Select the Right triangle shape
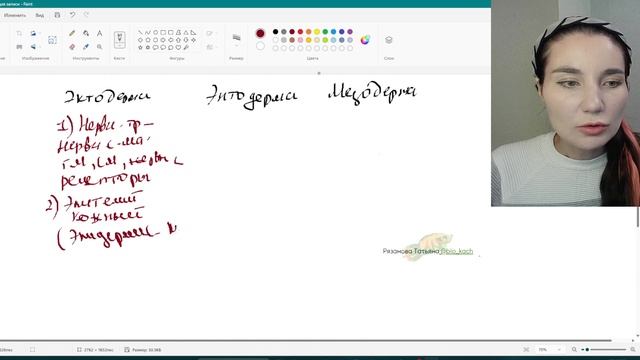This screenshot has height=360, width=640. click(x=193, y=32)
